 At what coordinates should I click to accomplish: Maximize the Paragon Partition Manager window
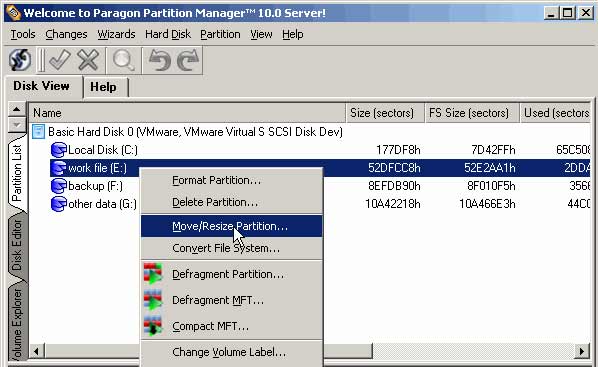tap(567, 13)
